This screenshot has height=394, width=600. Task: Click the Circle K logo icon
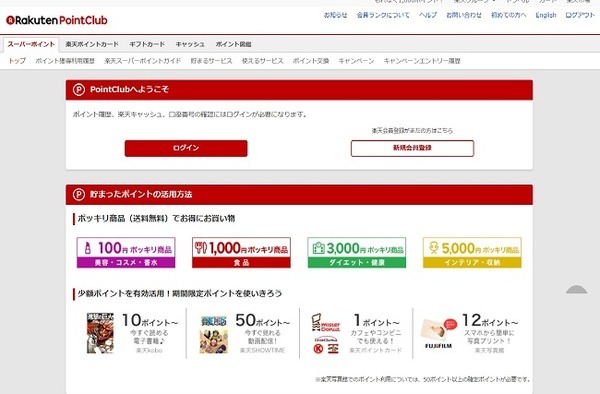click(318, 348)
